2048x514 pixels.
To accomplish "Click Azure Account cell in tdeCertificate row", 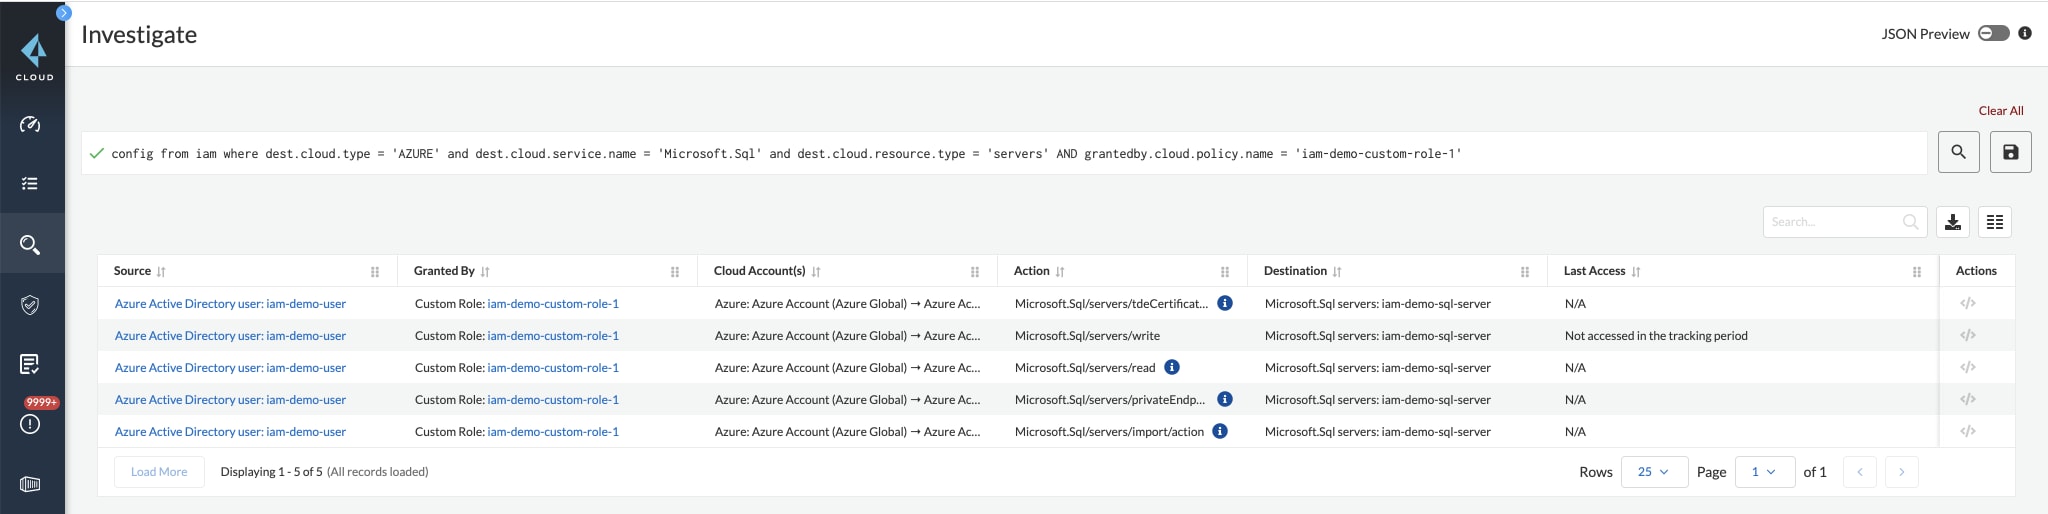I will (847, 304).
